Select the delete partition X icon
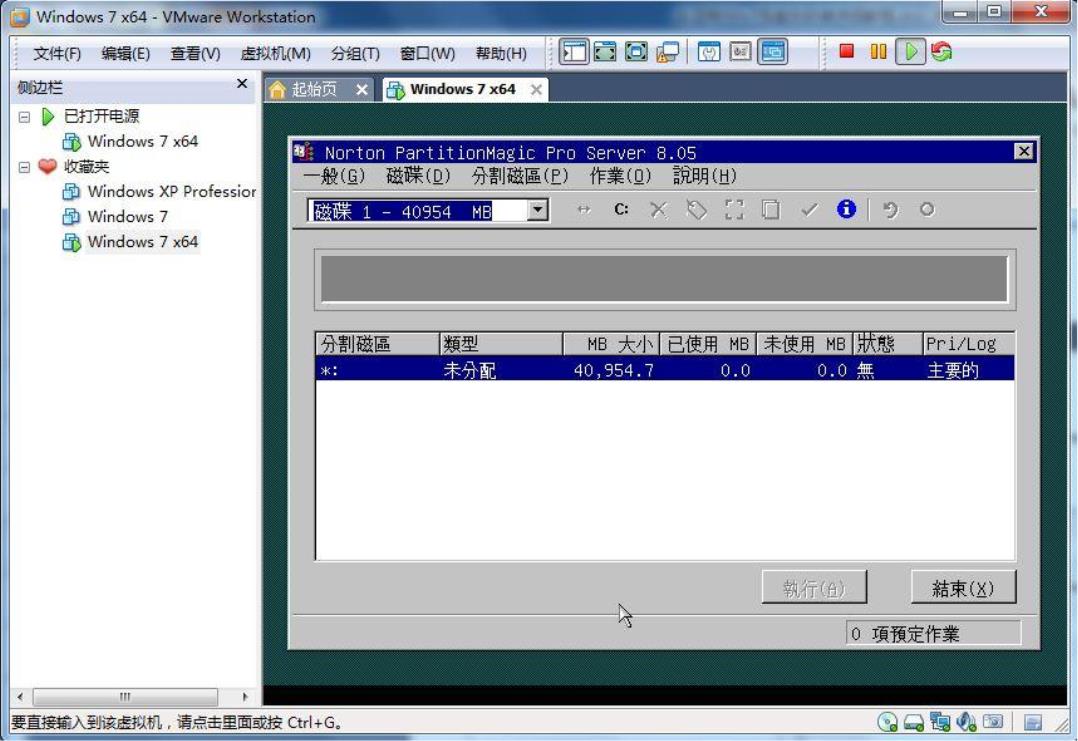The image size is (1078, 741). tap(658, 210)
